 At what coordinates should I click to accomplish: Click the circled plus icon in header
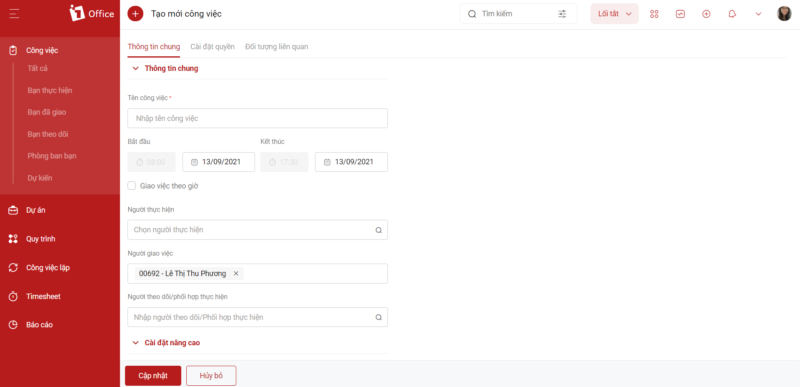706,14
